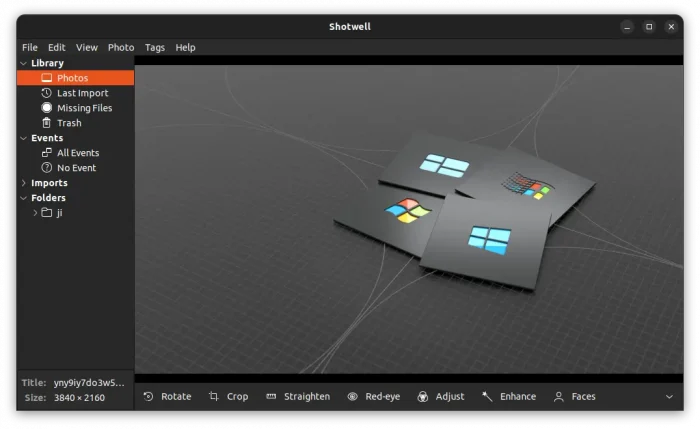Select No Event entry
The width and height of the screenshot is (700, 429).
(76, 168)
